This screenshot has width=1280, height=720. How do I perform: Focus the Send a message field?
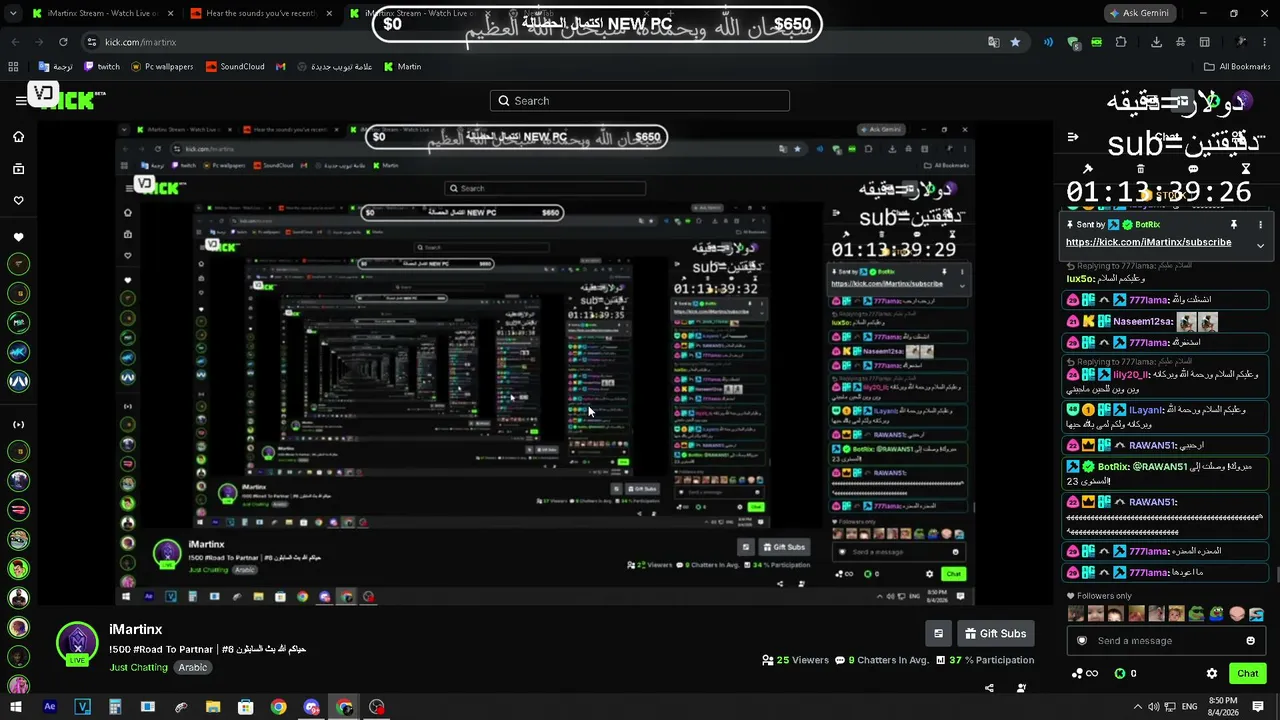pos(1167,641)
